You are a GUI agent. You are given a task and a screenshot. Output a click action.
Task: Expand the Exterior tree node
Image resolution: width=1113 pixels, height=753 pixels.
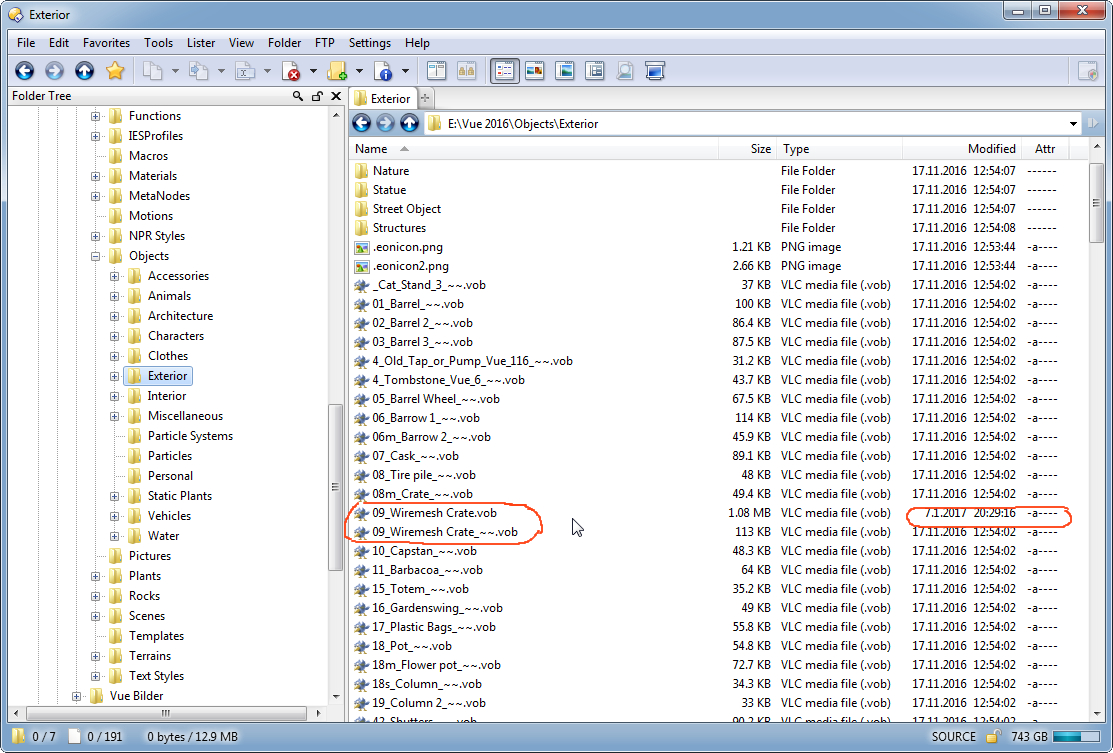114,376
